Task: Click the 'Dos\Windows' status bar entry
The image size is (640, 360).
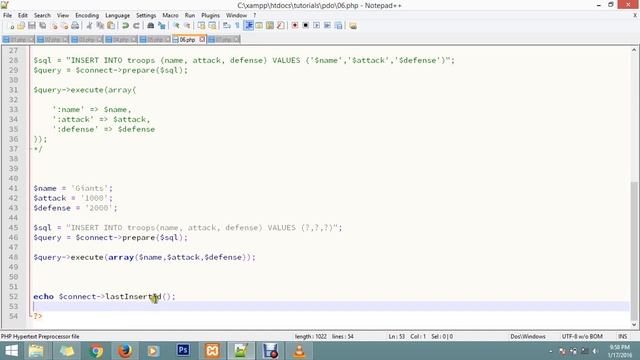Action: (528, 336)
